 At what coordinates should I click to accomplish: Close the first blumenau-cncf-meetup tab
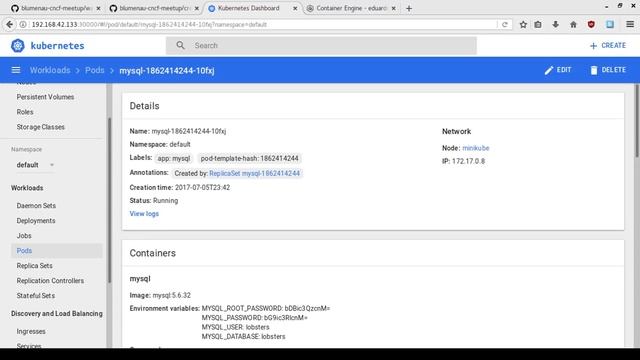pos(98,8)
